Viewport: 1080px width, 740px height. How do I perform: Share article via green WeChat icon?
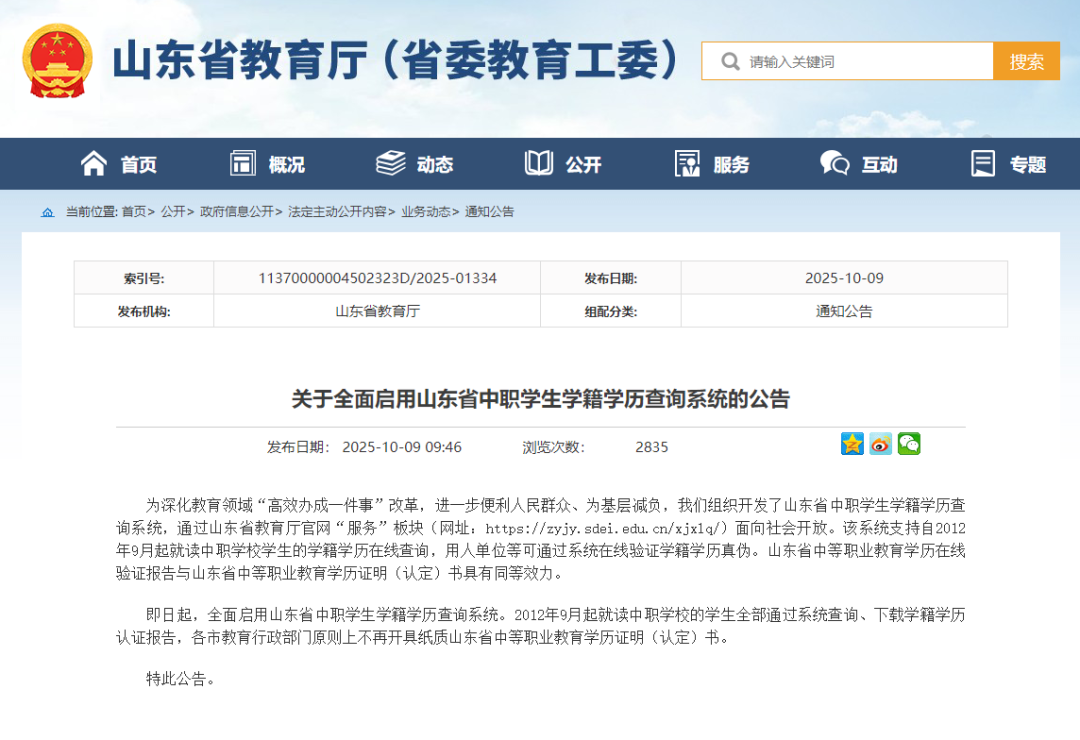(x=908, y=444)
